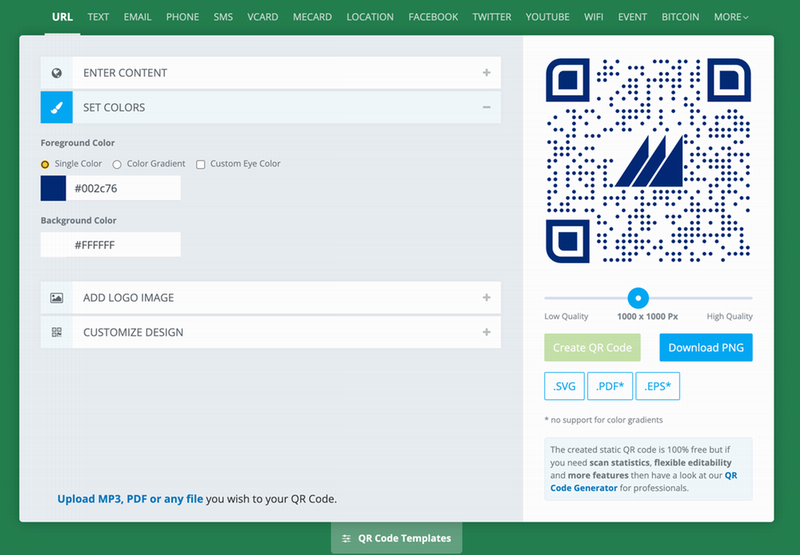This screenshot has width=800, height=555.
Task: Select the Color Gradient radio button
Action: click(117, 164)
